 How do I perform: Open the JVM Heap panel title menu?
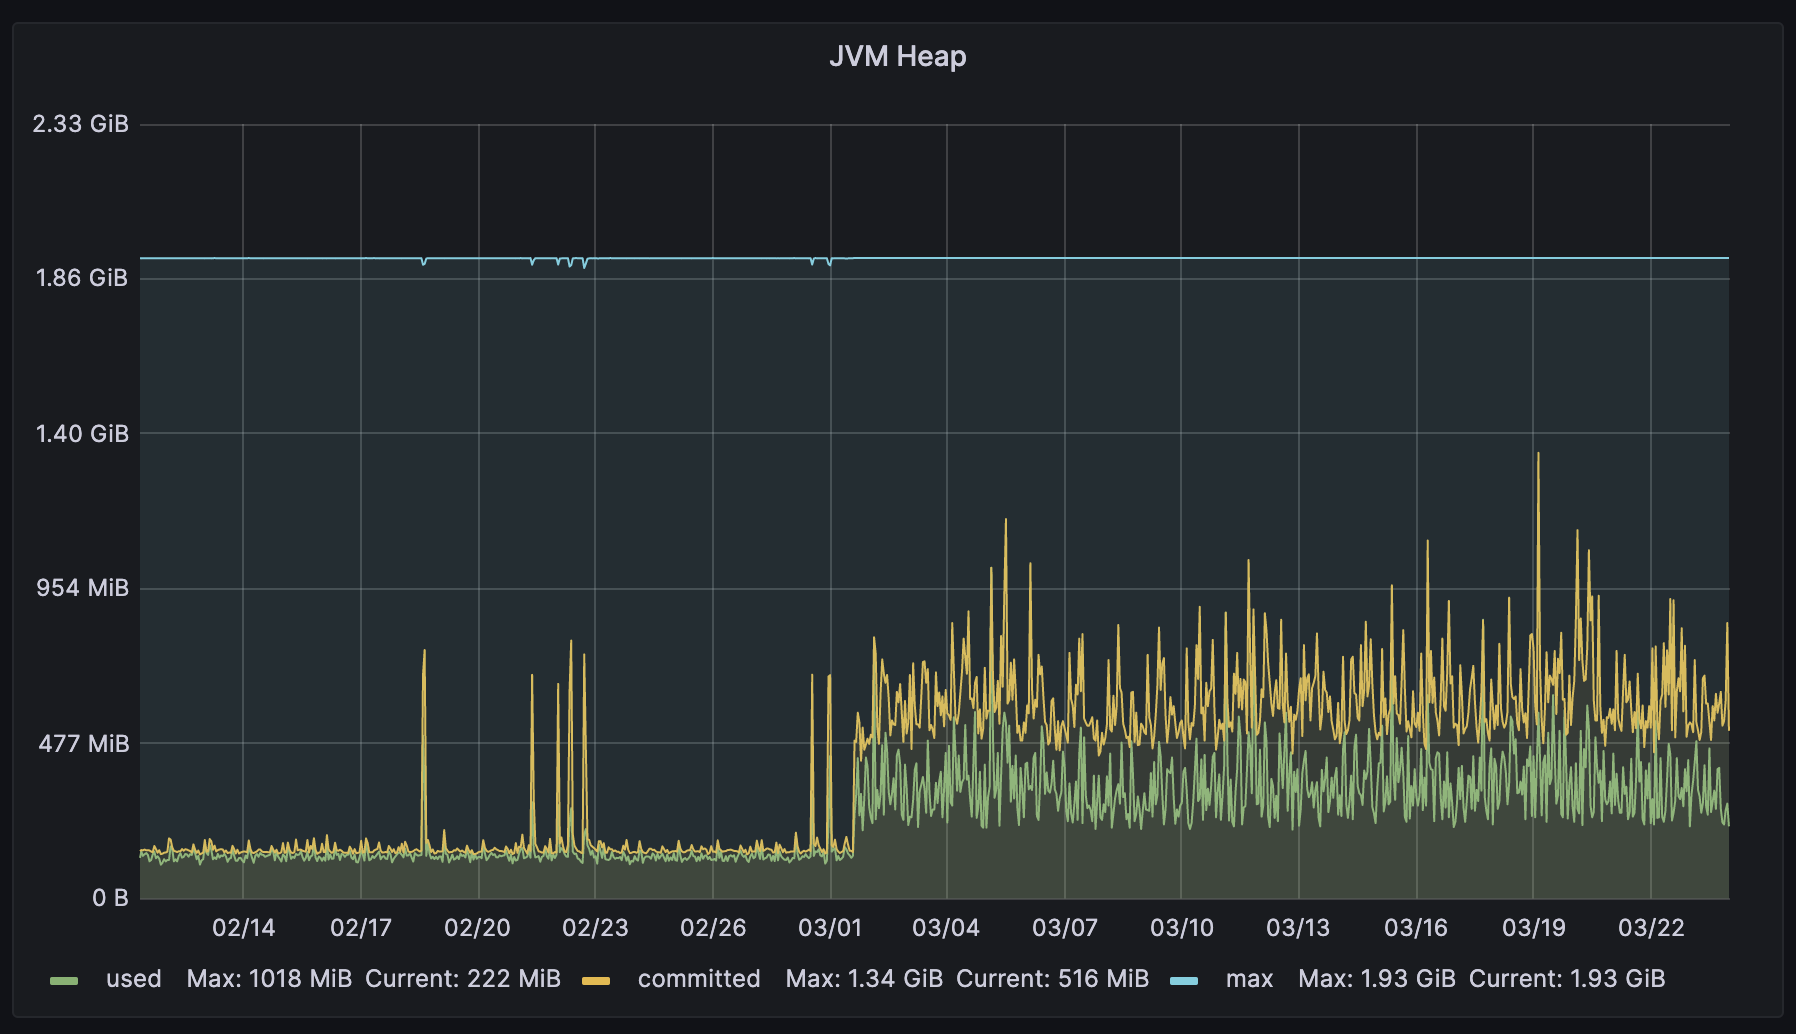coord(897,56)
